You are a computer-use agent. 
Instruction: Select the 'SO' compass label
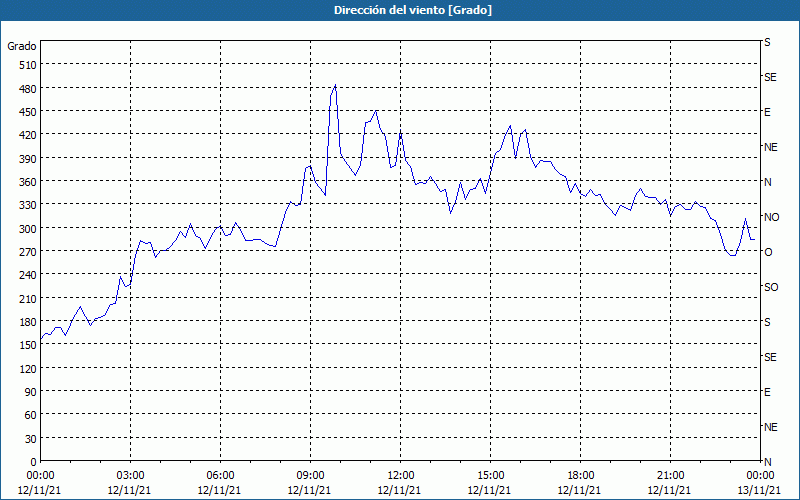point(771,287)
